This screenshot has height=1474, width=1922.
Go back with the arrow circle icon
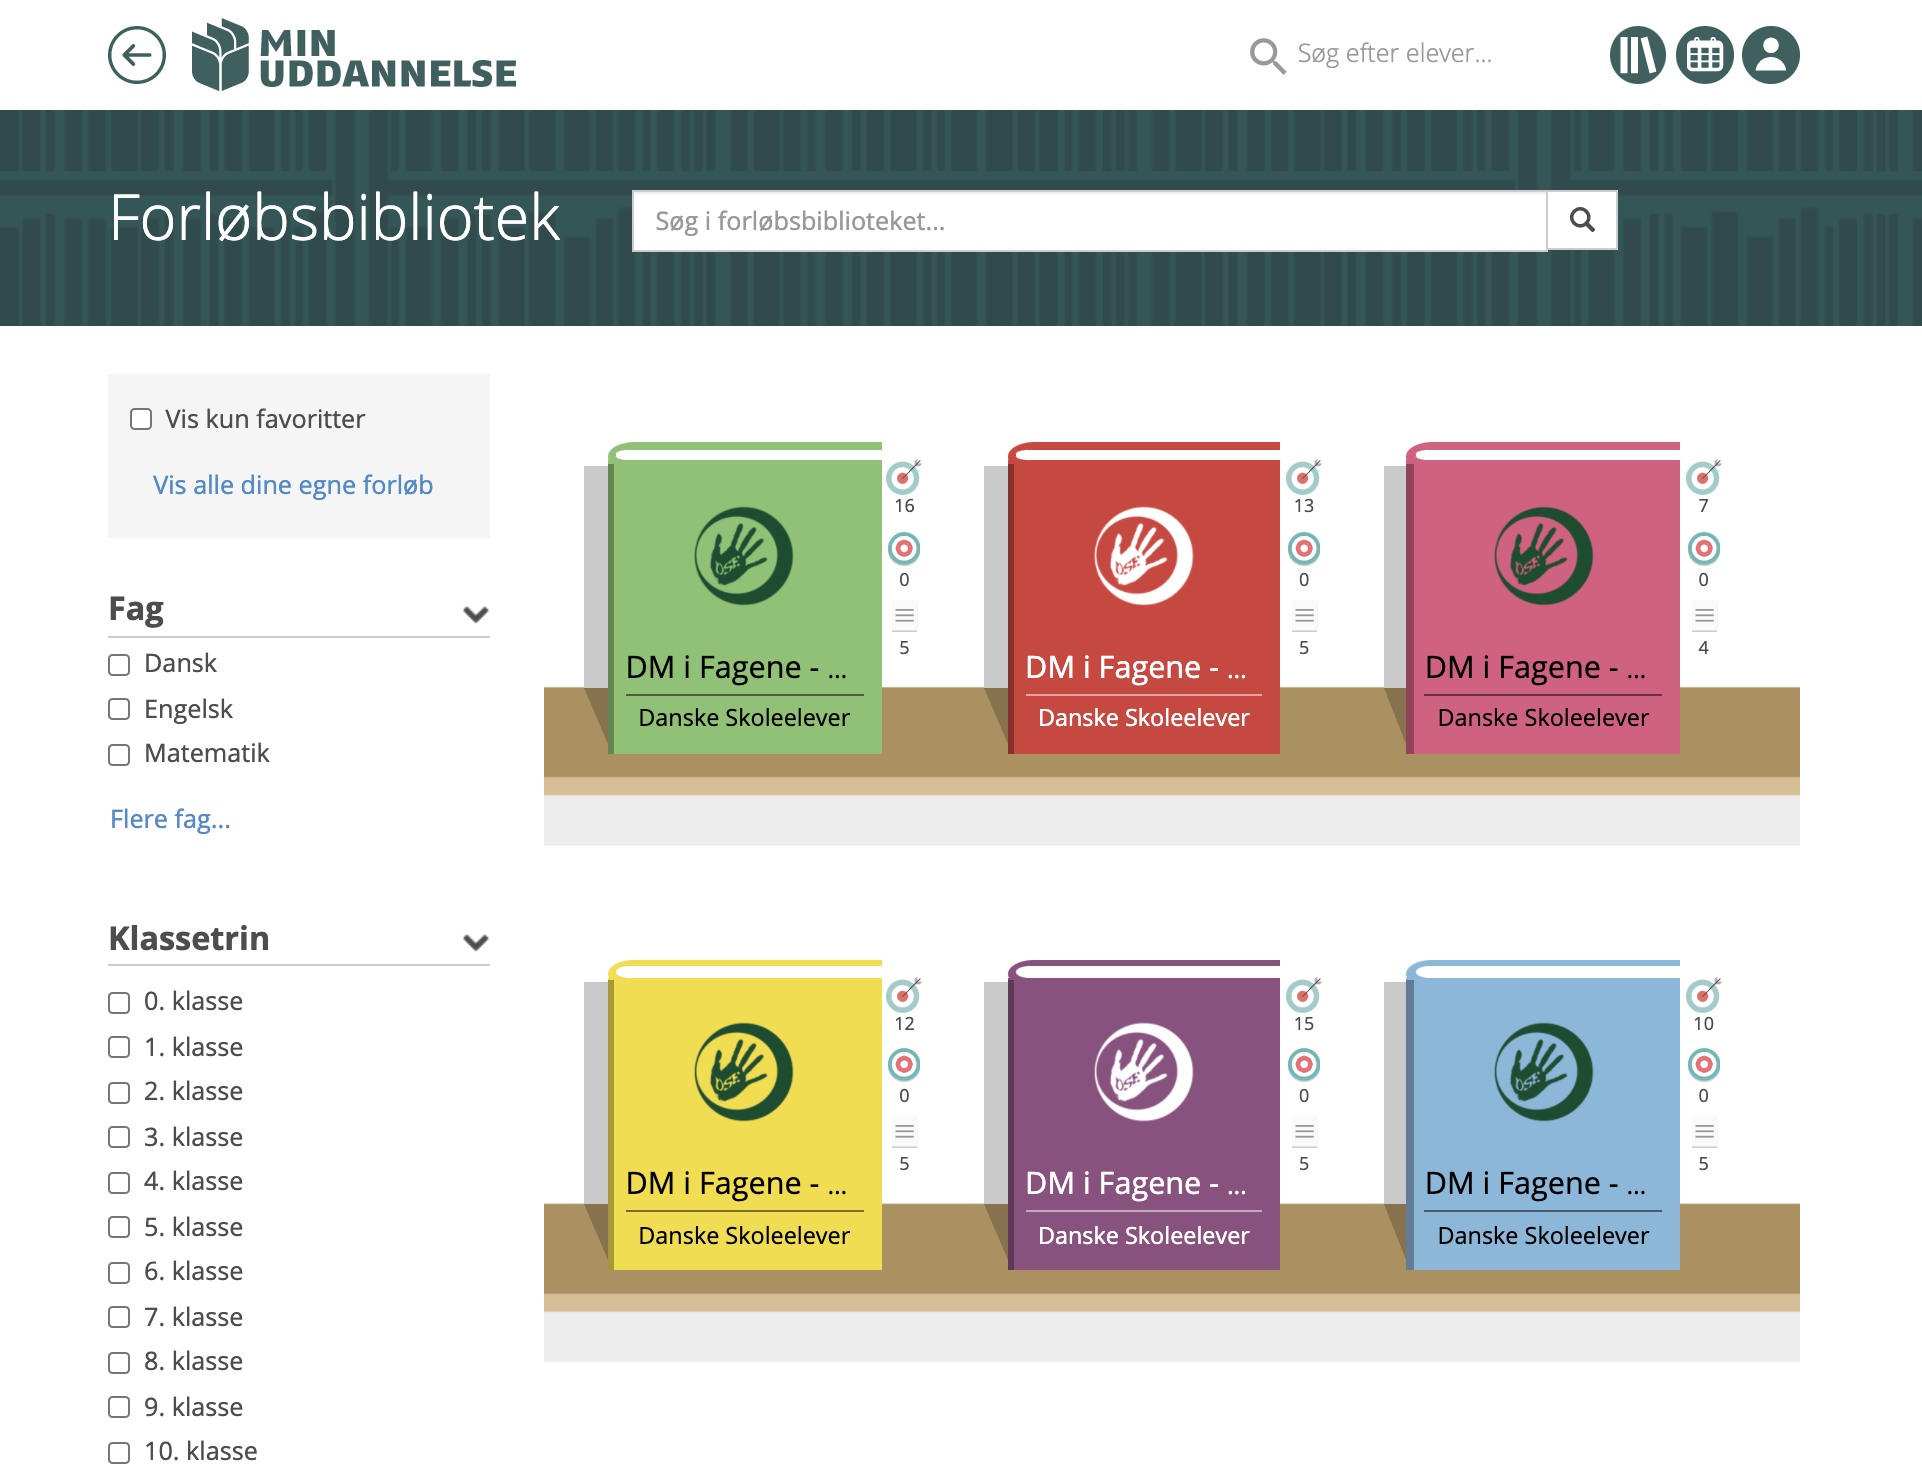(137, 55)
